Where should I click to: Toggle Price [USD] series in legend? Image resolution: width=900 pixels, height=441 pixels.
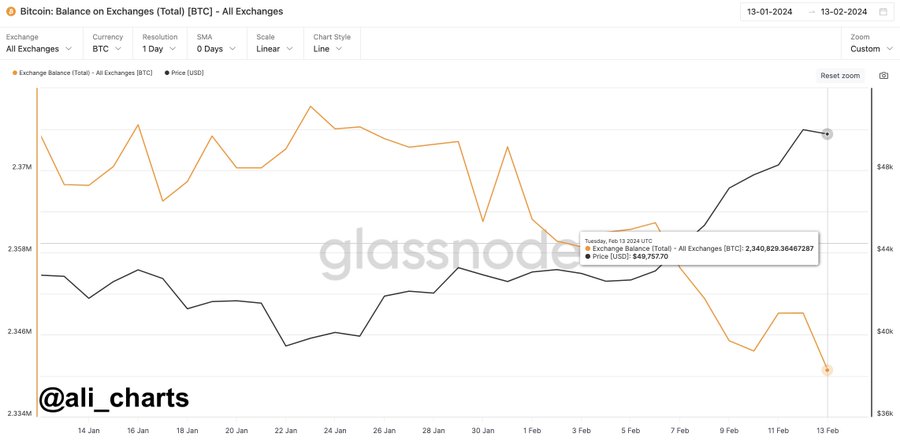[184, 72]
